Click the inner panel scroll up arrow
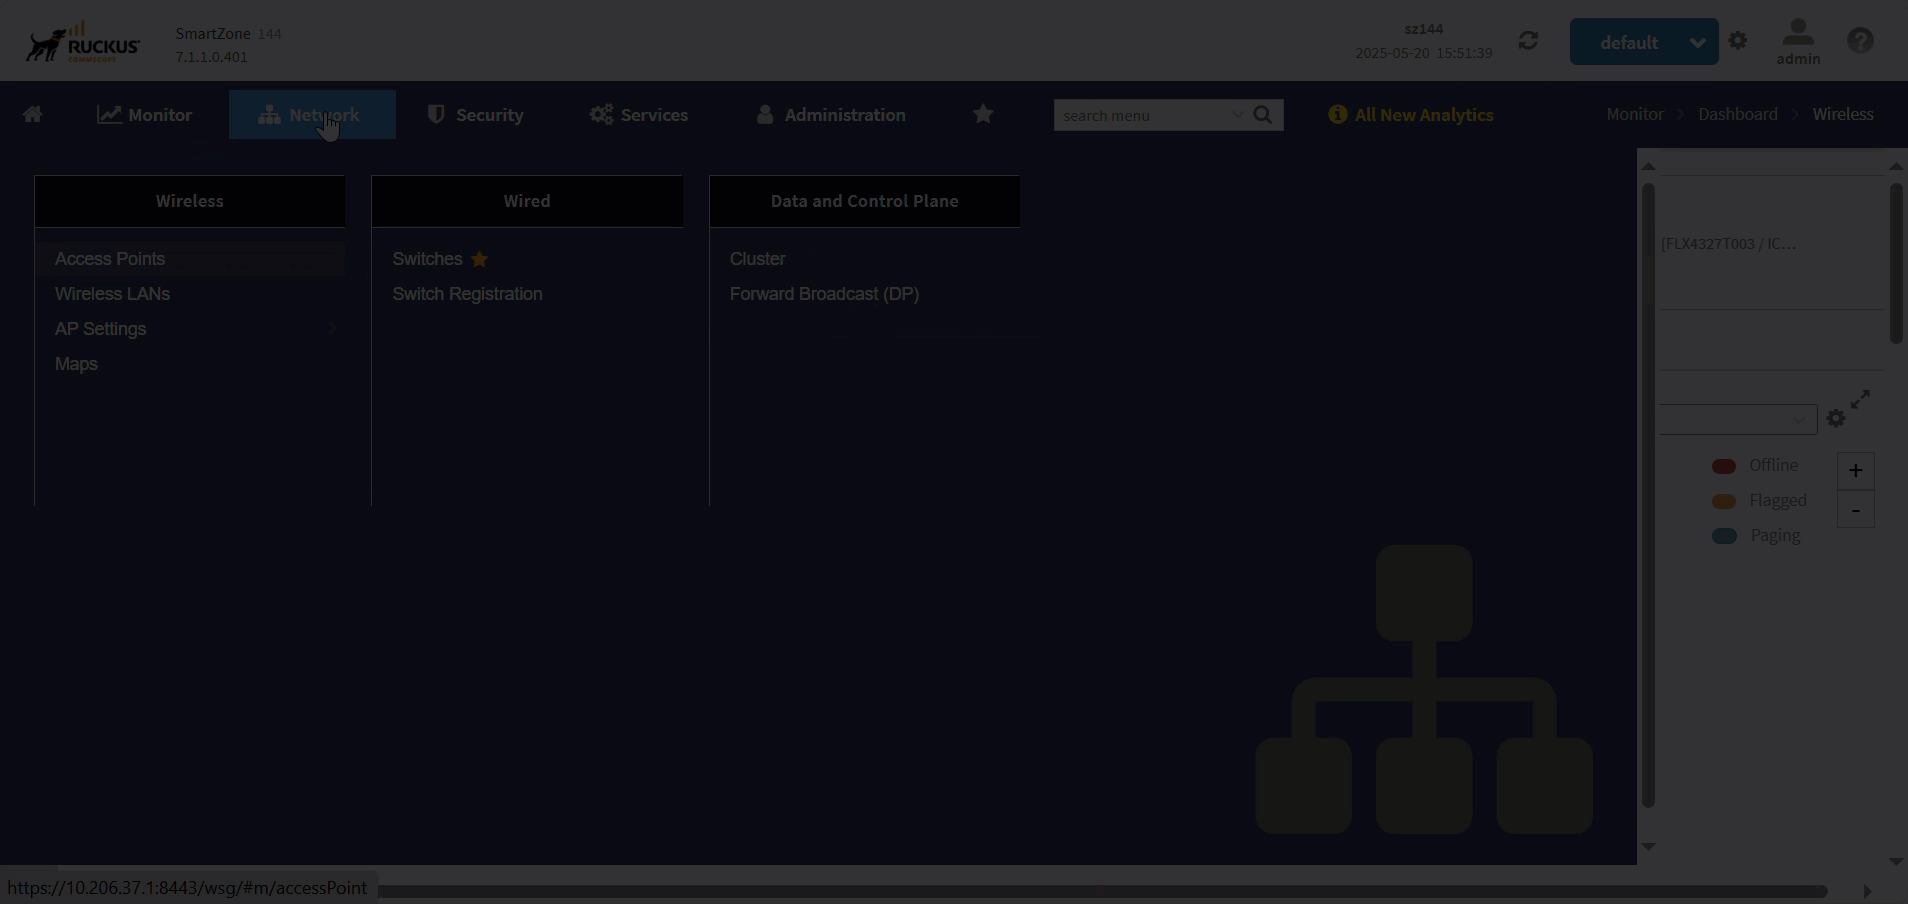This screenshot has height=904, width=1908. (x=1649, y=166)
